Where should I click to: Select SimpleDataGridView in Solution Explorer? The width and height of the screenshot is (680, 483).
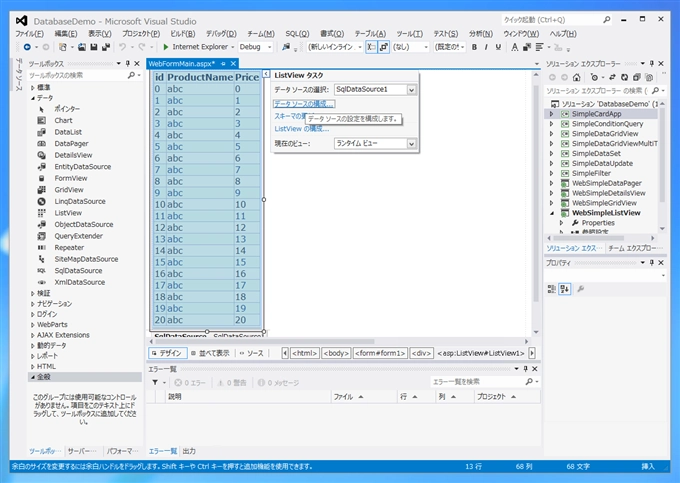click(605, 134)
